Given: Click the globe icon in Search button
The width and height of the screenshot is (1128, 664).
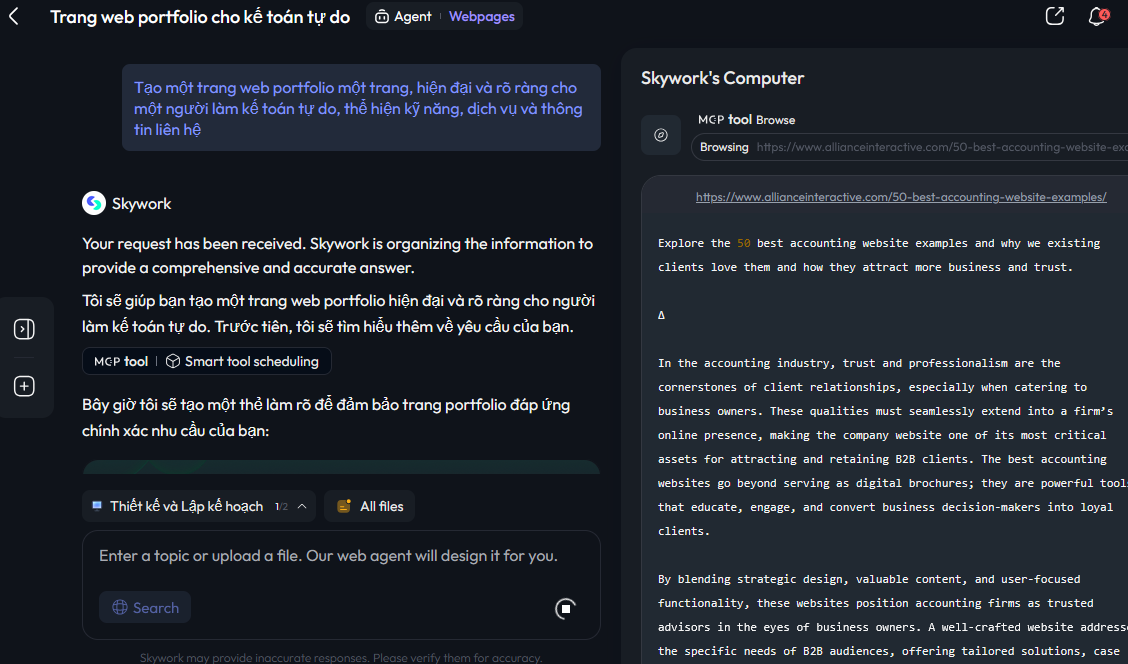Looking at the screenshot, I should pyautogui.click(x=119, y=608).
